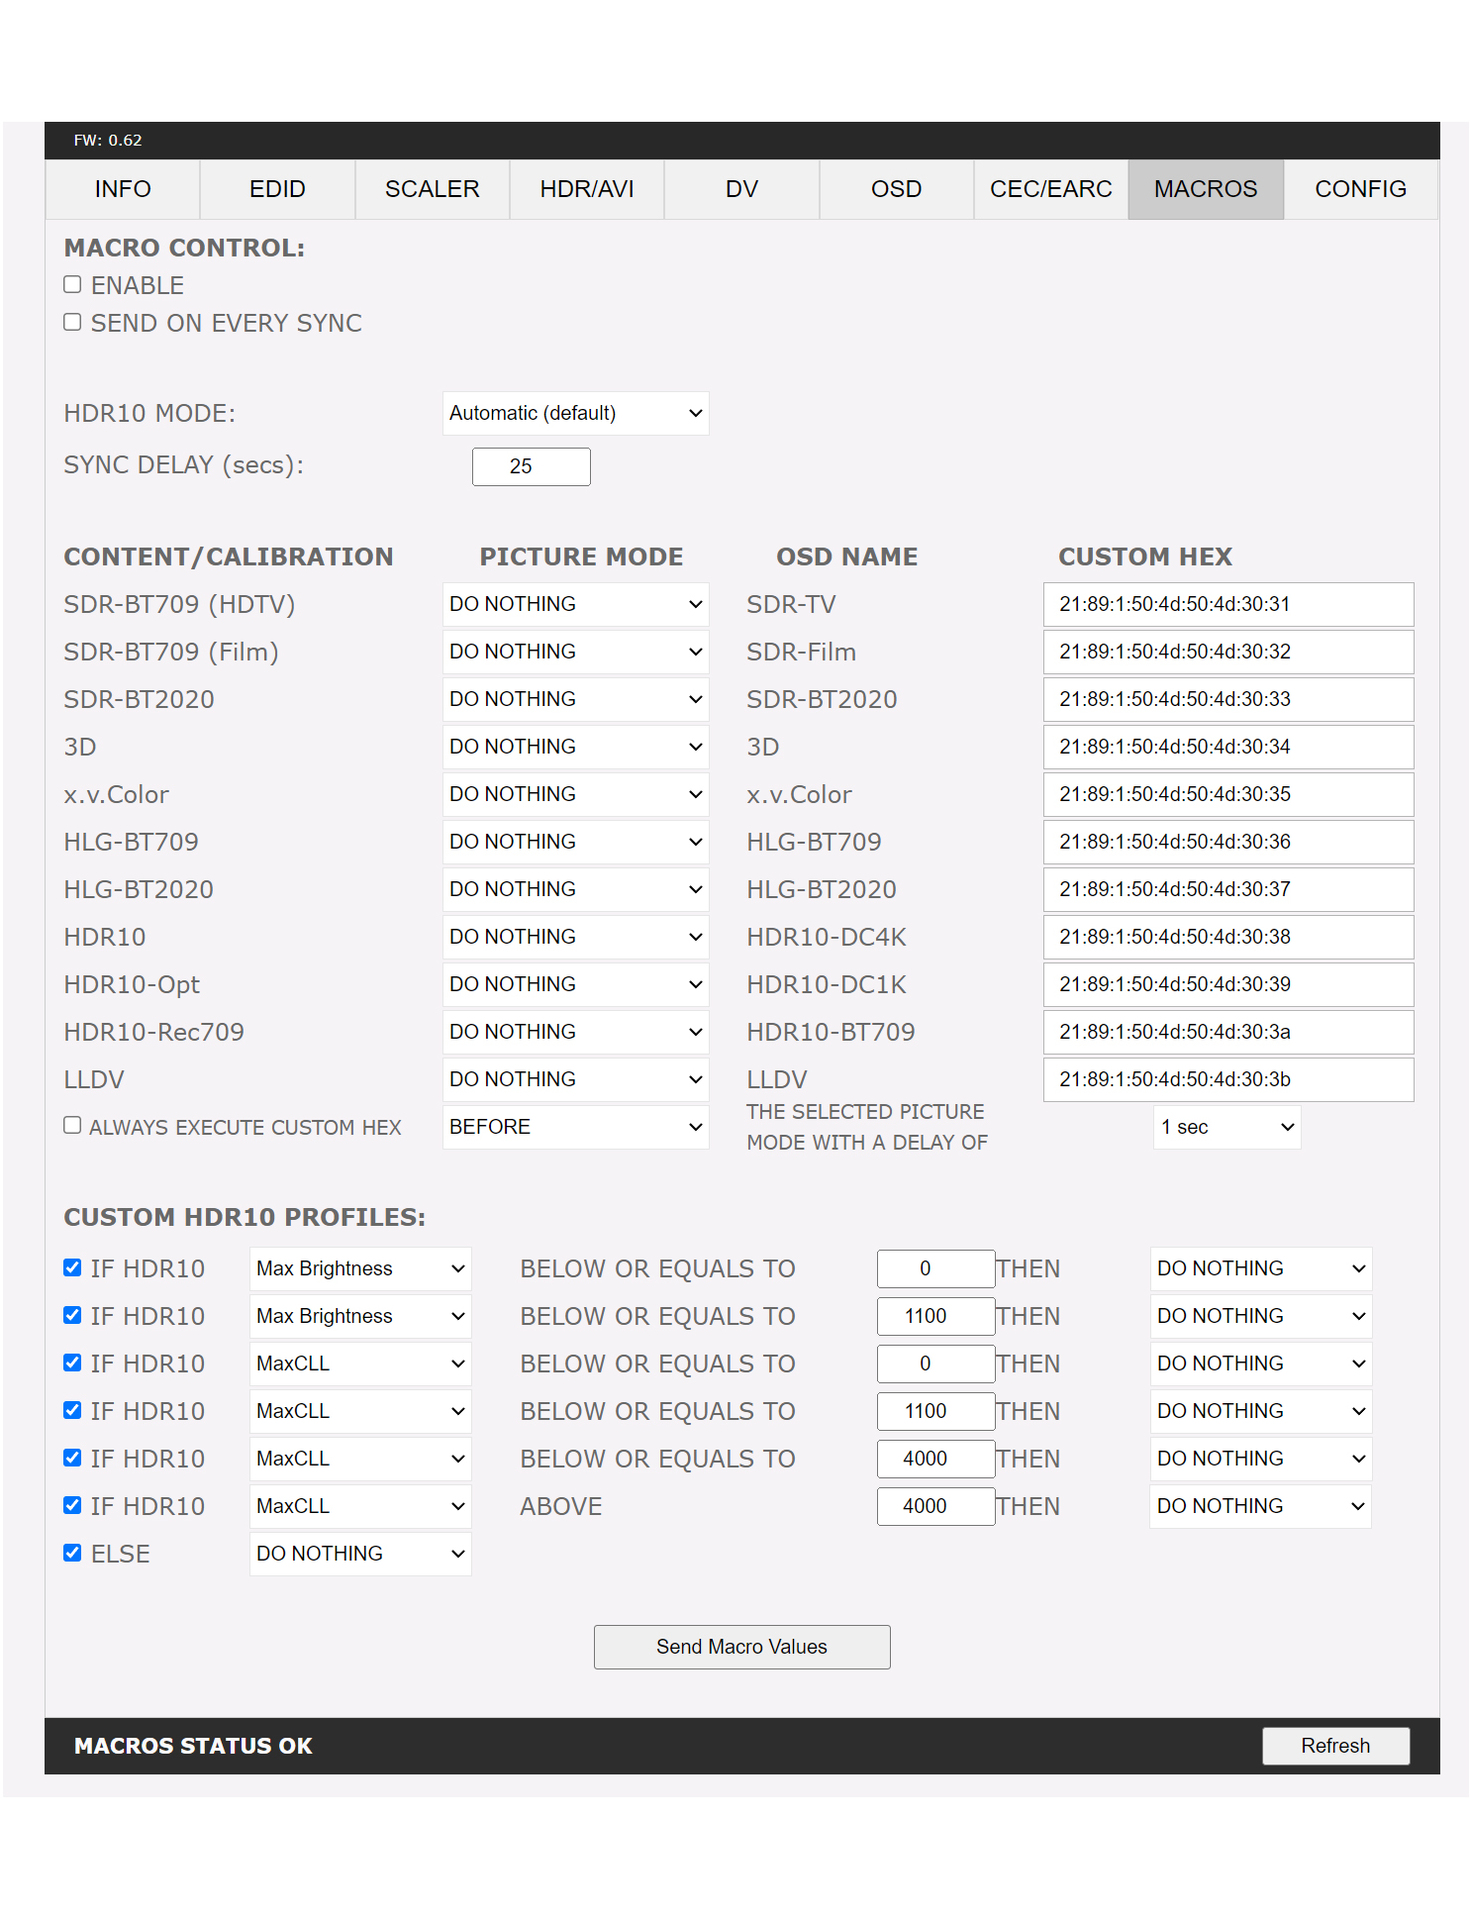Toggle SEND ON EVERY SYNC checkbox
The image size is (1470, 1920).
(x=72, y=322)
